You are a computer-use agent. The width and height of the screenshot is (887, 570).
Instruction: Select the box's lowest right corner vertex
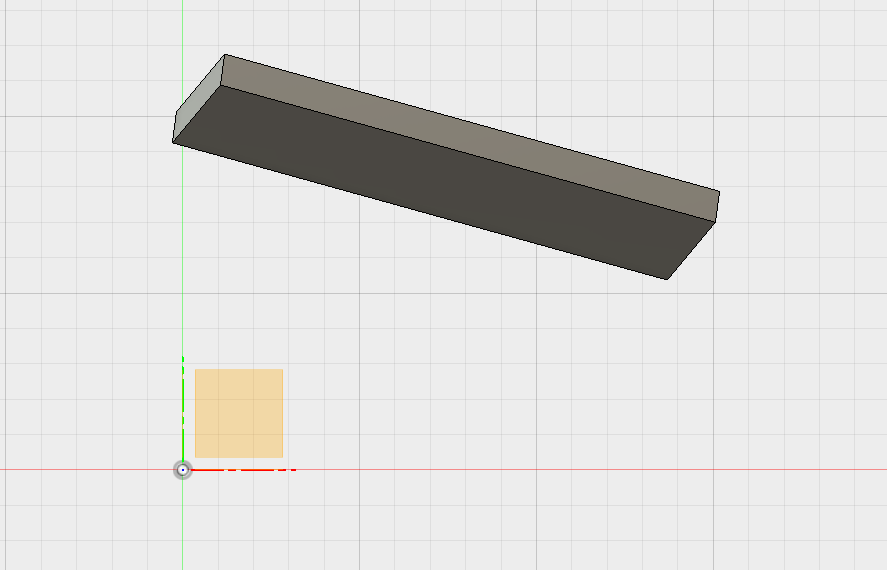[667, 279]
